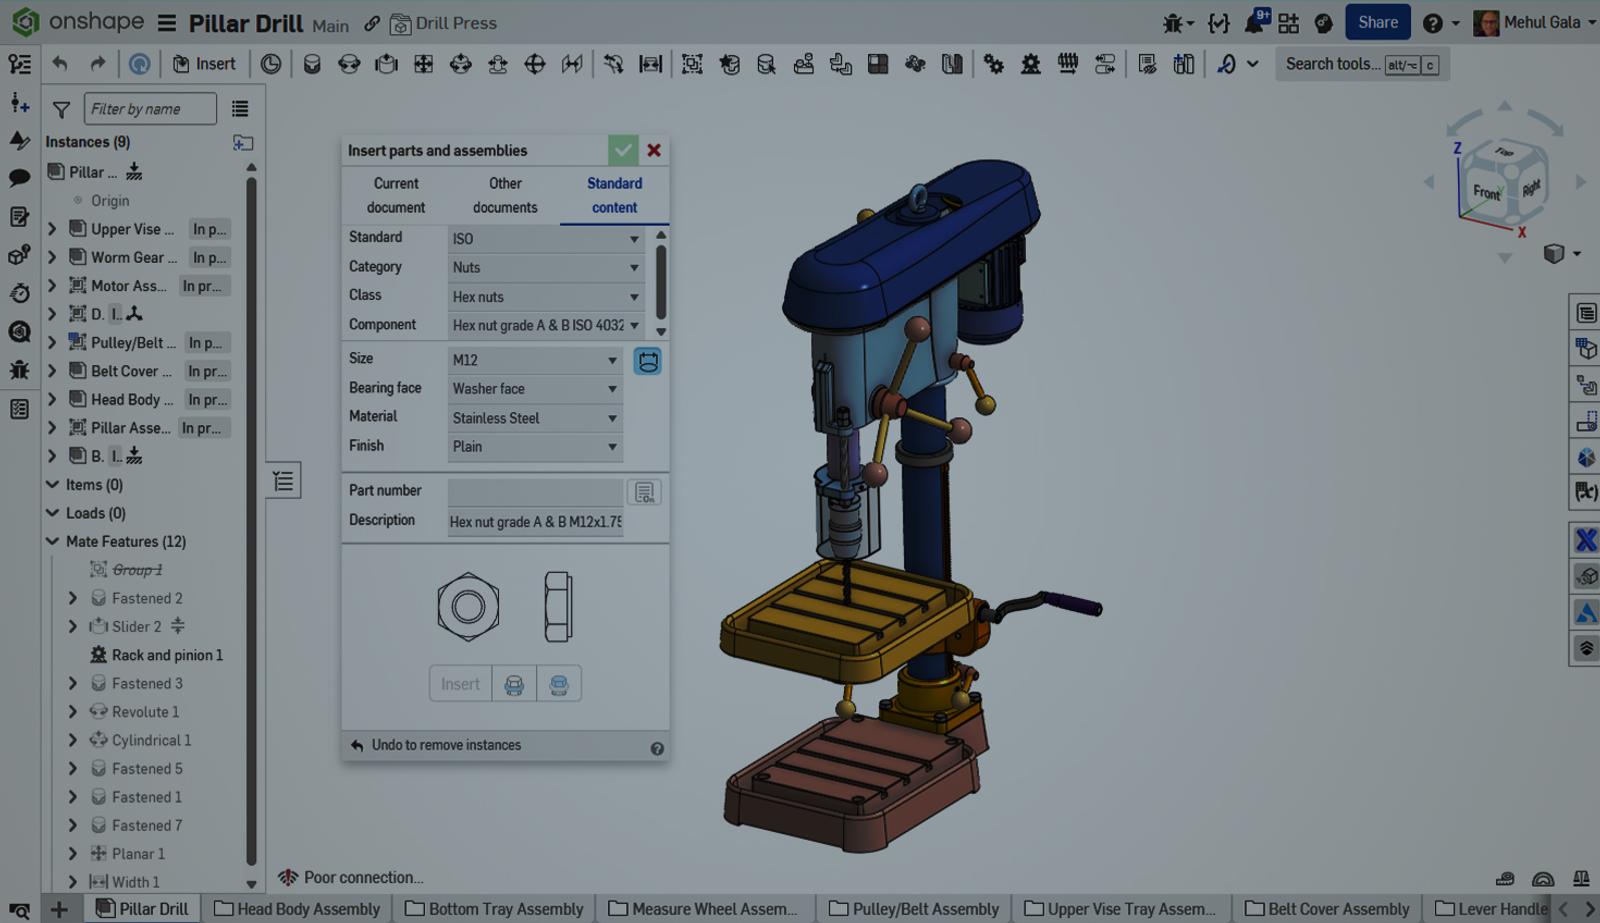Strike through Group 1 mate feature
Screen dimensions: 1600x923
point(137,570)
